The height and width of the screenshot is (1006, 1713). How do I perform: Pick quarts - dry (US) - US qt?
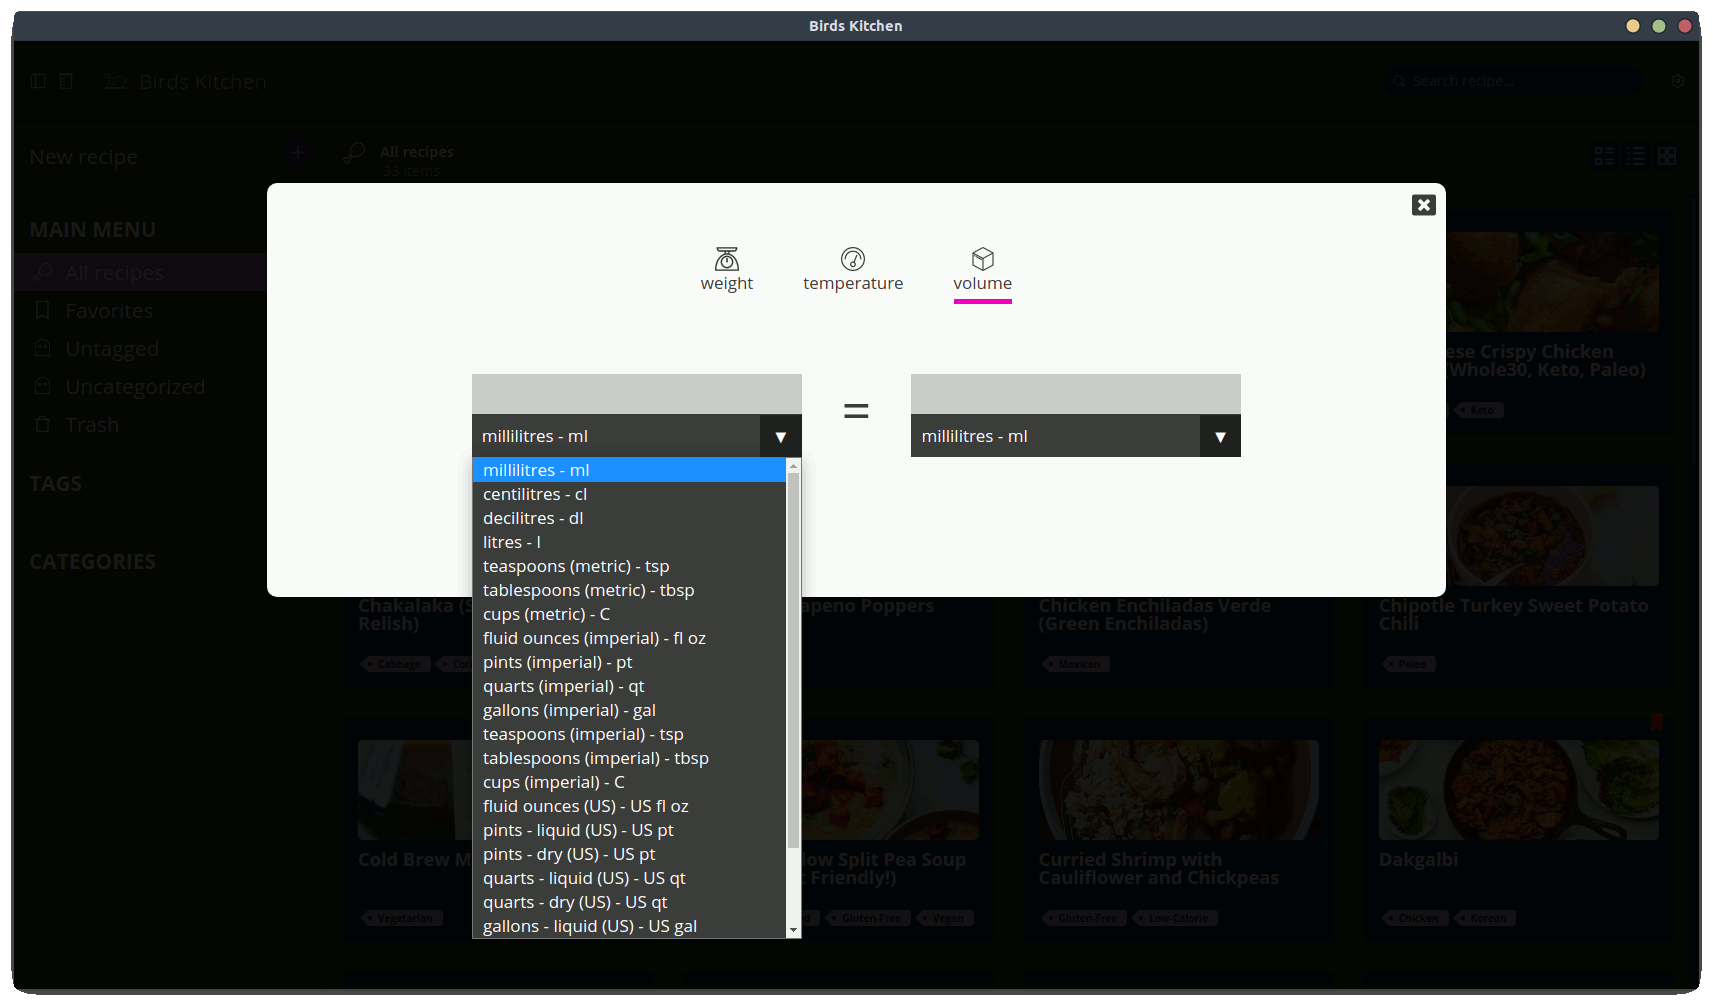tap(629, 902)
